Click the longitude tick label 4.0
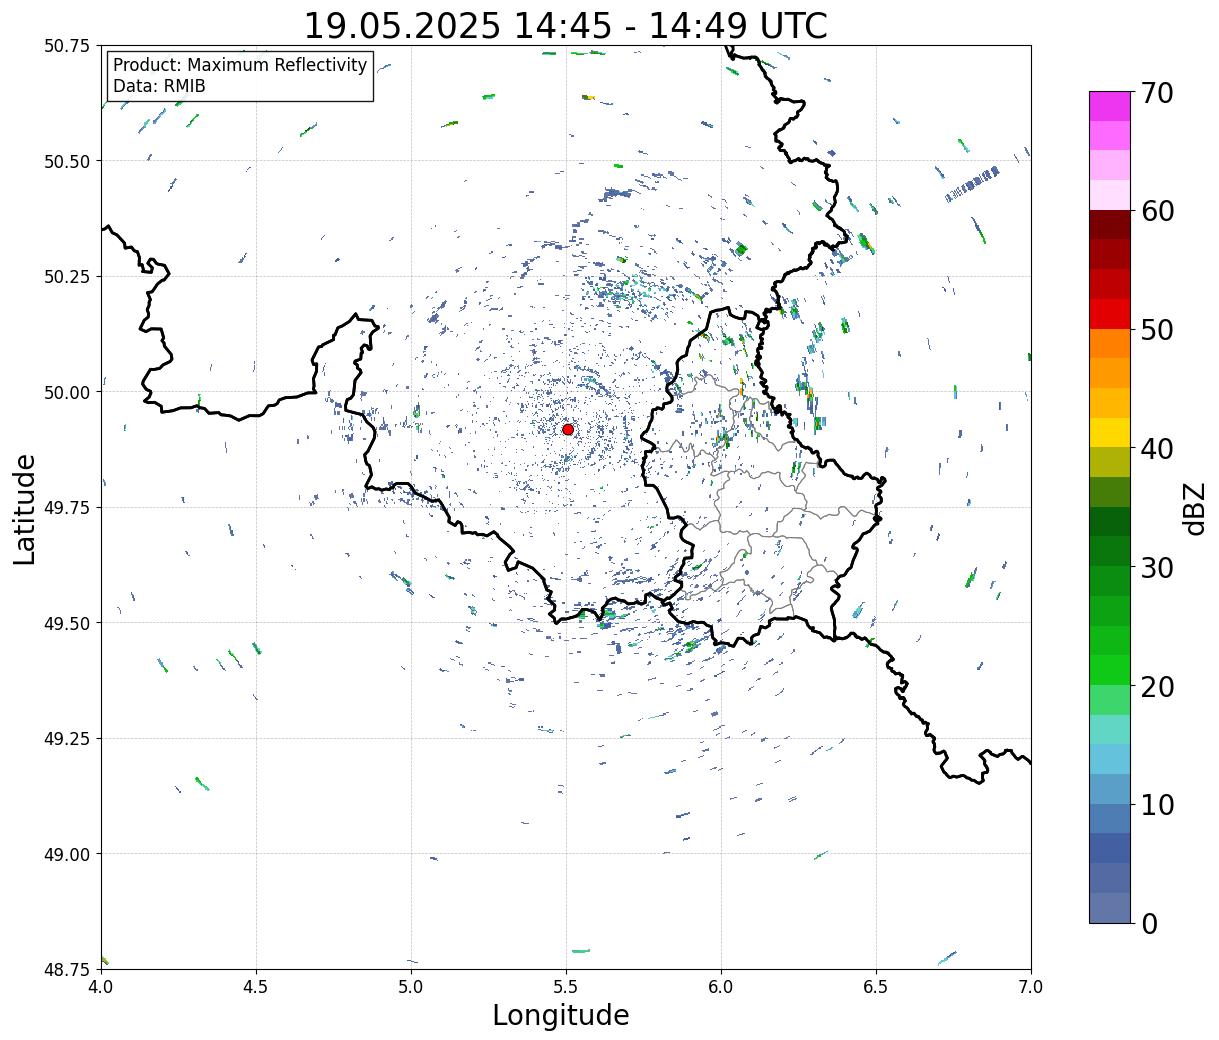The width and height of the screenshot is (1219, 1040). point(101,987)
